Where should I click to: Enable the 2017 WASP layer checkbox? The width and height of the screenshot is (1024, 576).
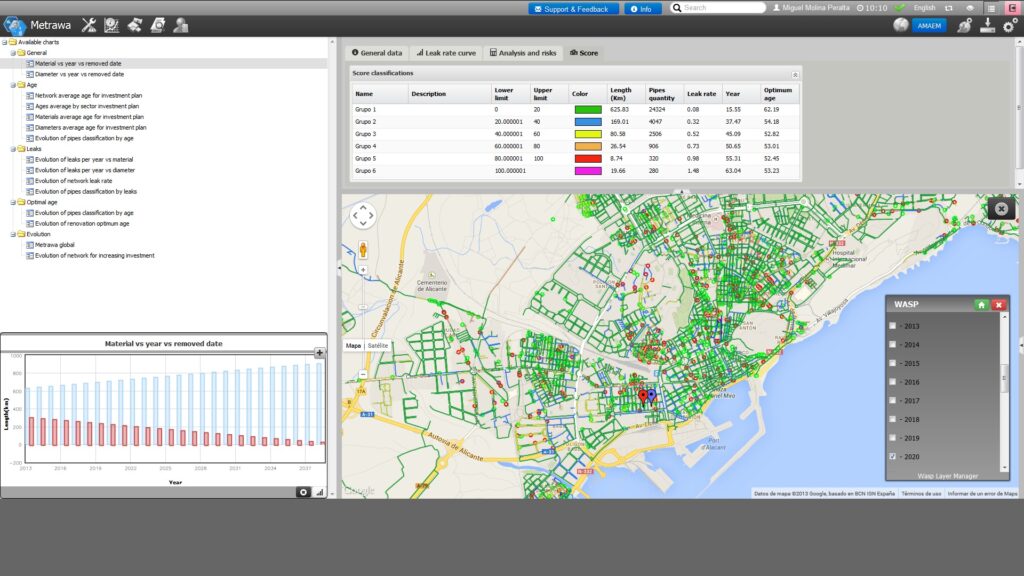[893, 400]
